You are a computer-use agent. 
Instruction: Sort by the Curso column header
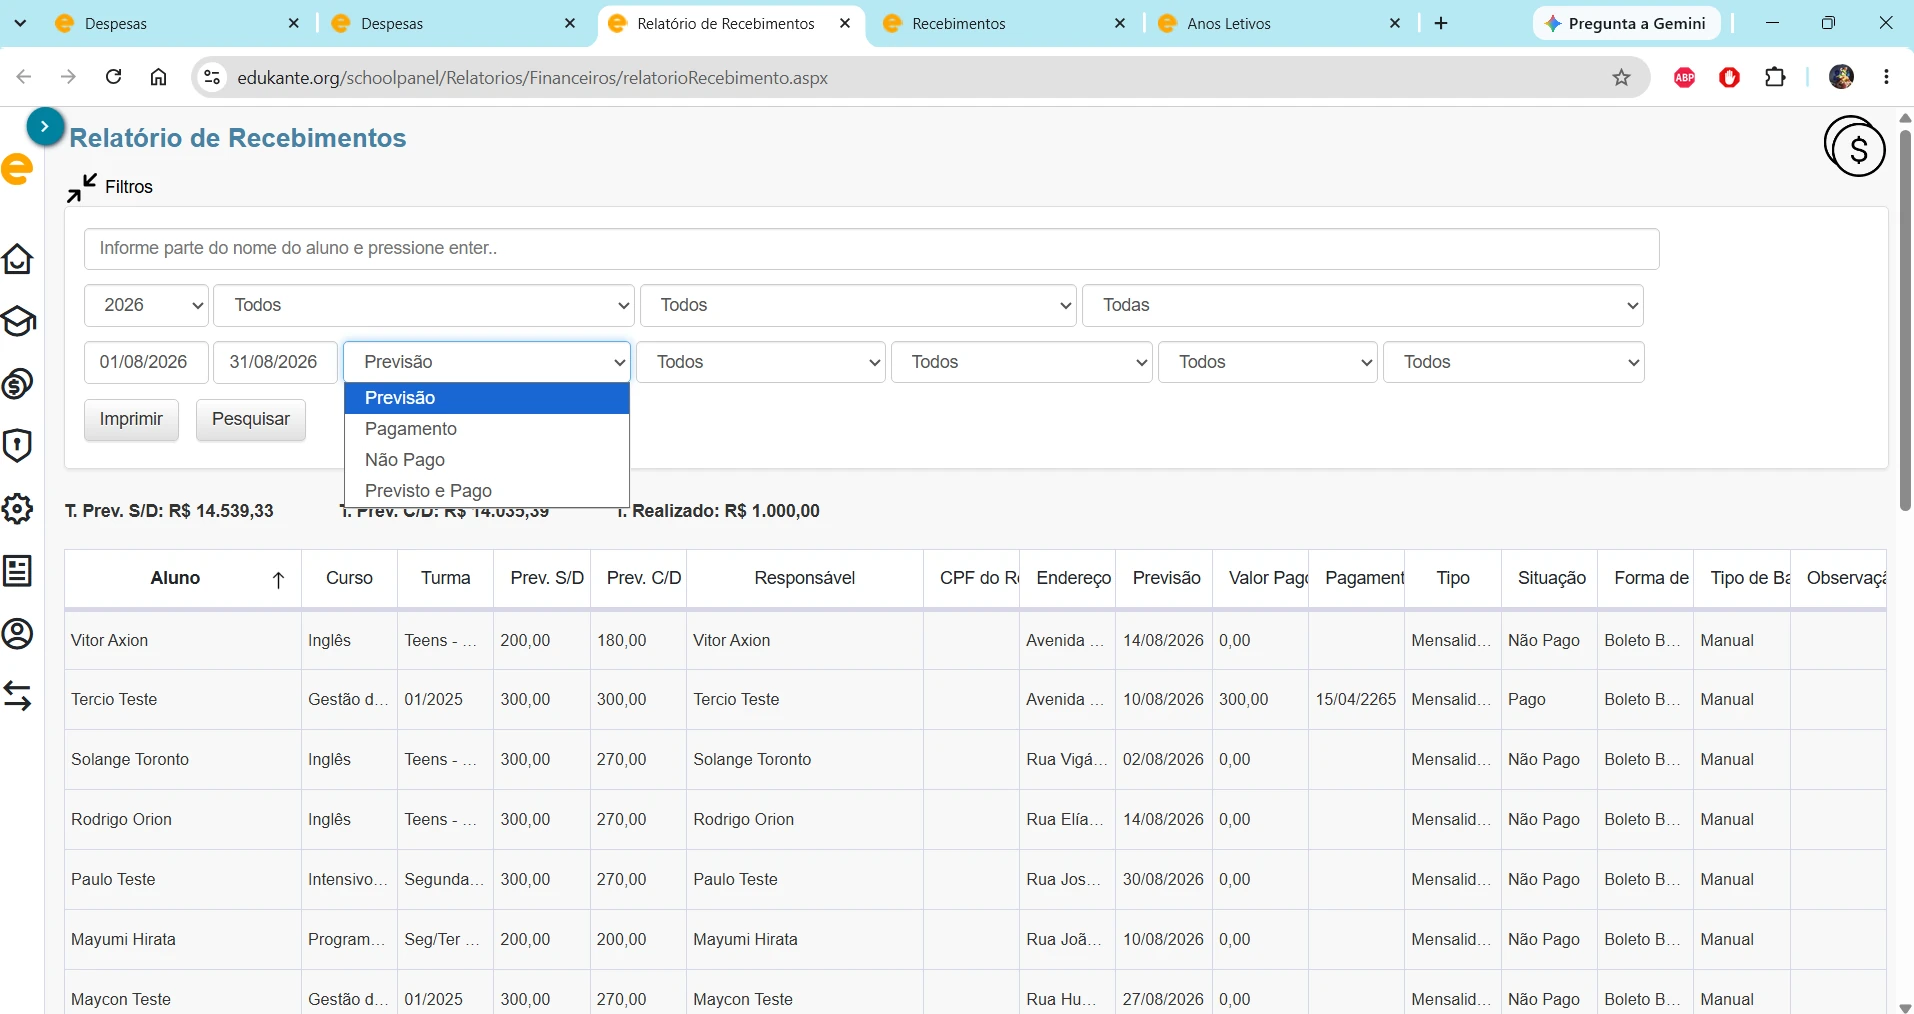(x=349, y=578)
